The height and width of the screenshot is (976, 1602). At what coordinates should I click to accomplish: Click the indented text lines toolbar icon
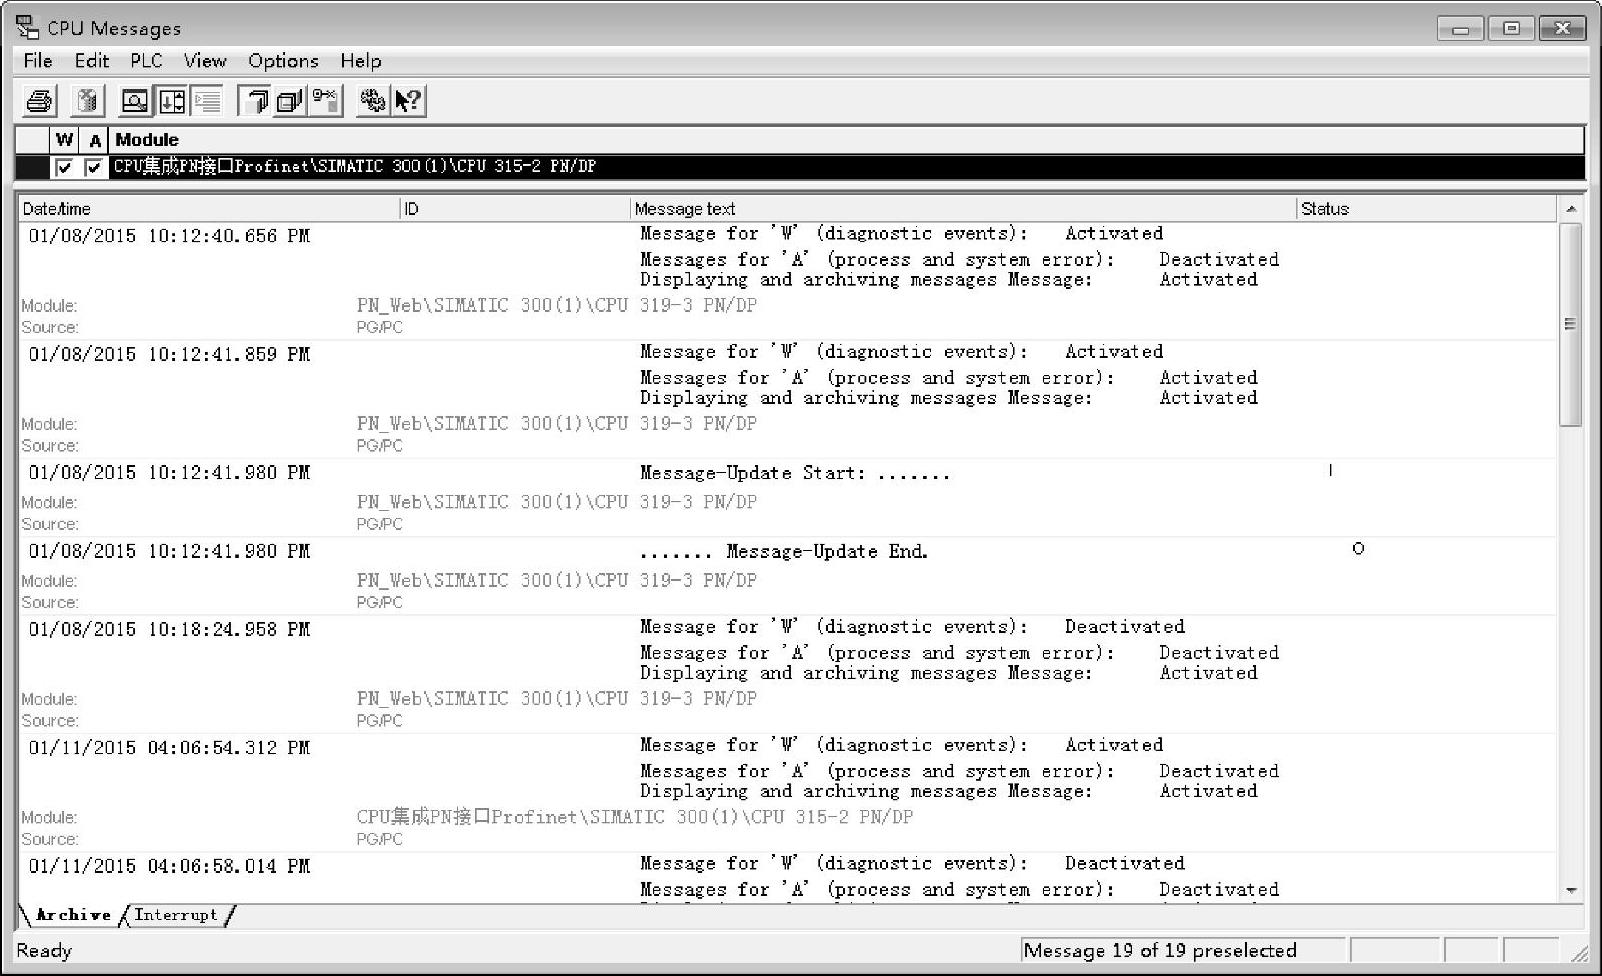(x=207, y=101)
